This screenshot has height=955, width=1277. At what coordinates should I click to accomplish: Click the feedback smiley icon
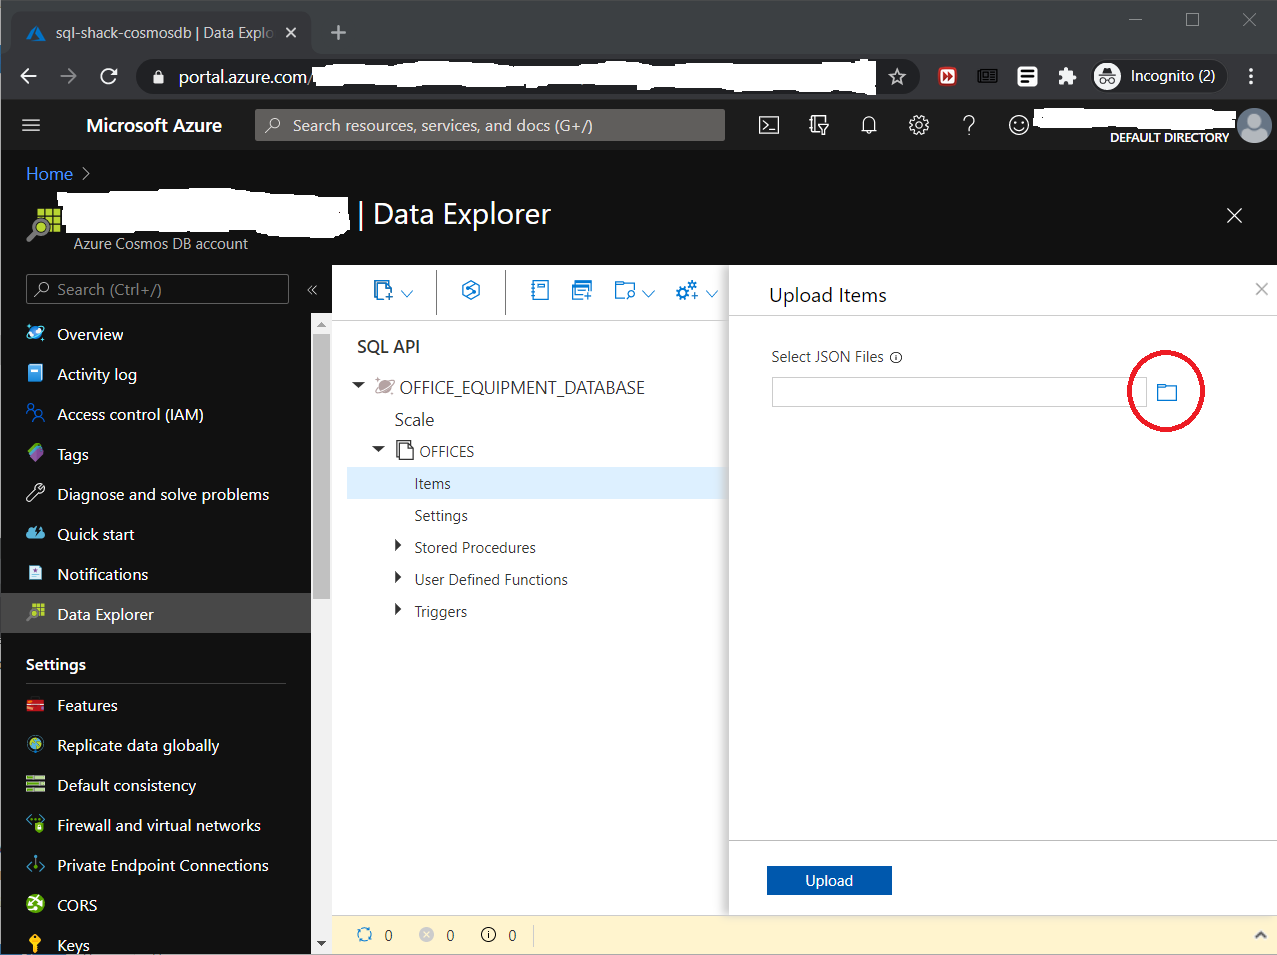tap(1018, 125)
